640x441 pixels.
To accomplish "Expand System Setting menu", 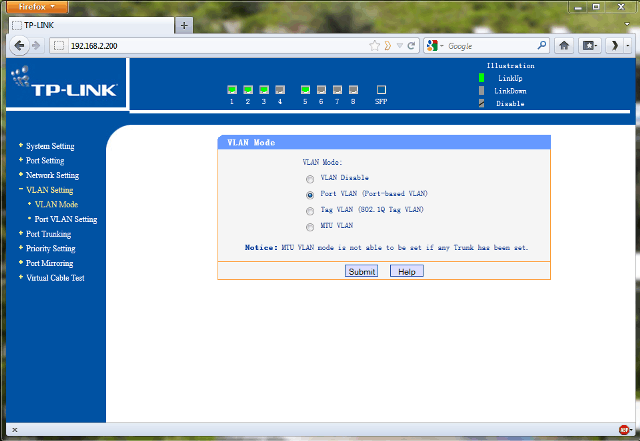I will coord(50,146).
